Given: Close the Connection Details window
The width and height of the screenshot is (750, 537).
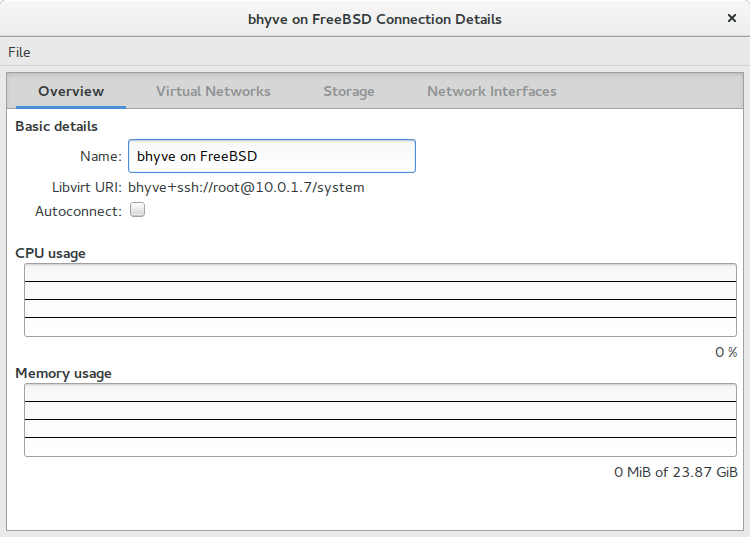Looking at the screenshot, I should [x=731, y=18].
